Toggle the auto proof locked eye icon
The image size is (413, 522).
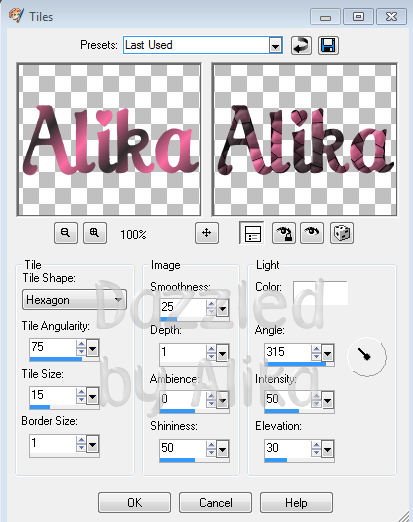point(283,233)
